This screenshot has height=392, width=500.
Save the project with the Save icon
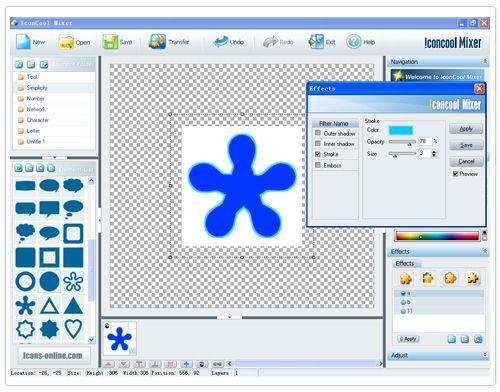coord(110,42)
